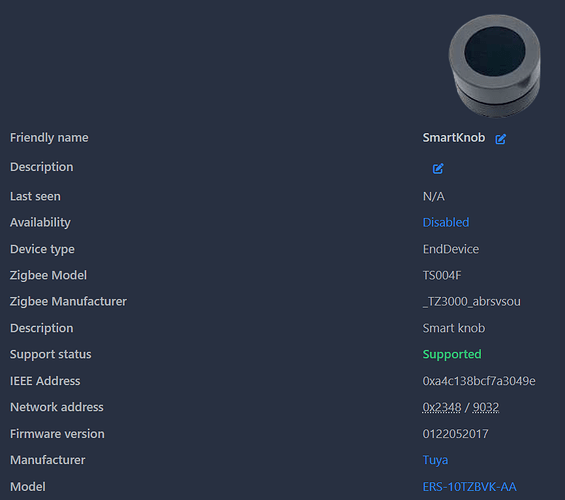Click the 9032 decimal network address
The image size is (565, 500).
click(486, 407)
